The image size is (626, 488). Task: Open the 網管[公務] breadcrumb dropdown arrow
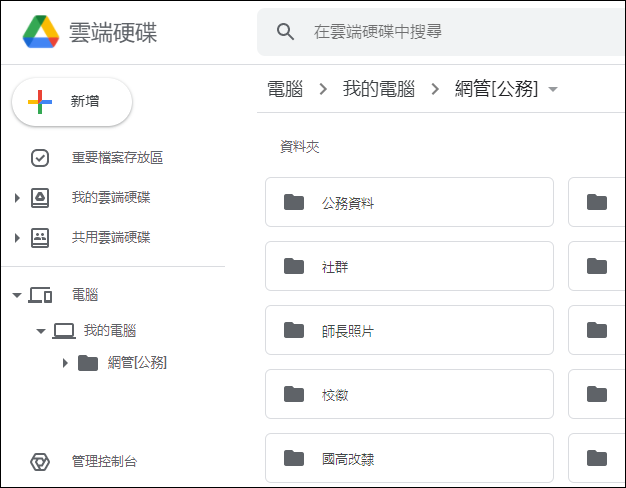[x=553, y=89]
